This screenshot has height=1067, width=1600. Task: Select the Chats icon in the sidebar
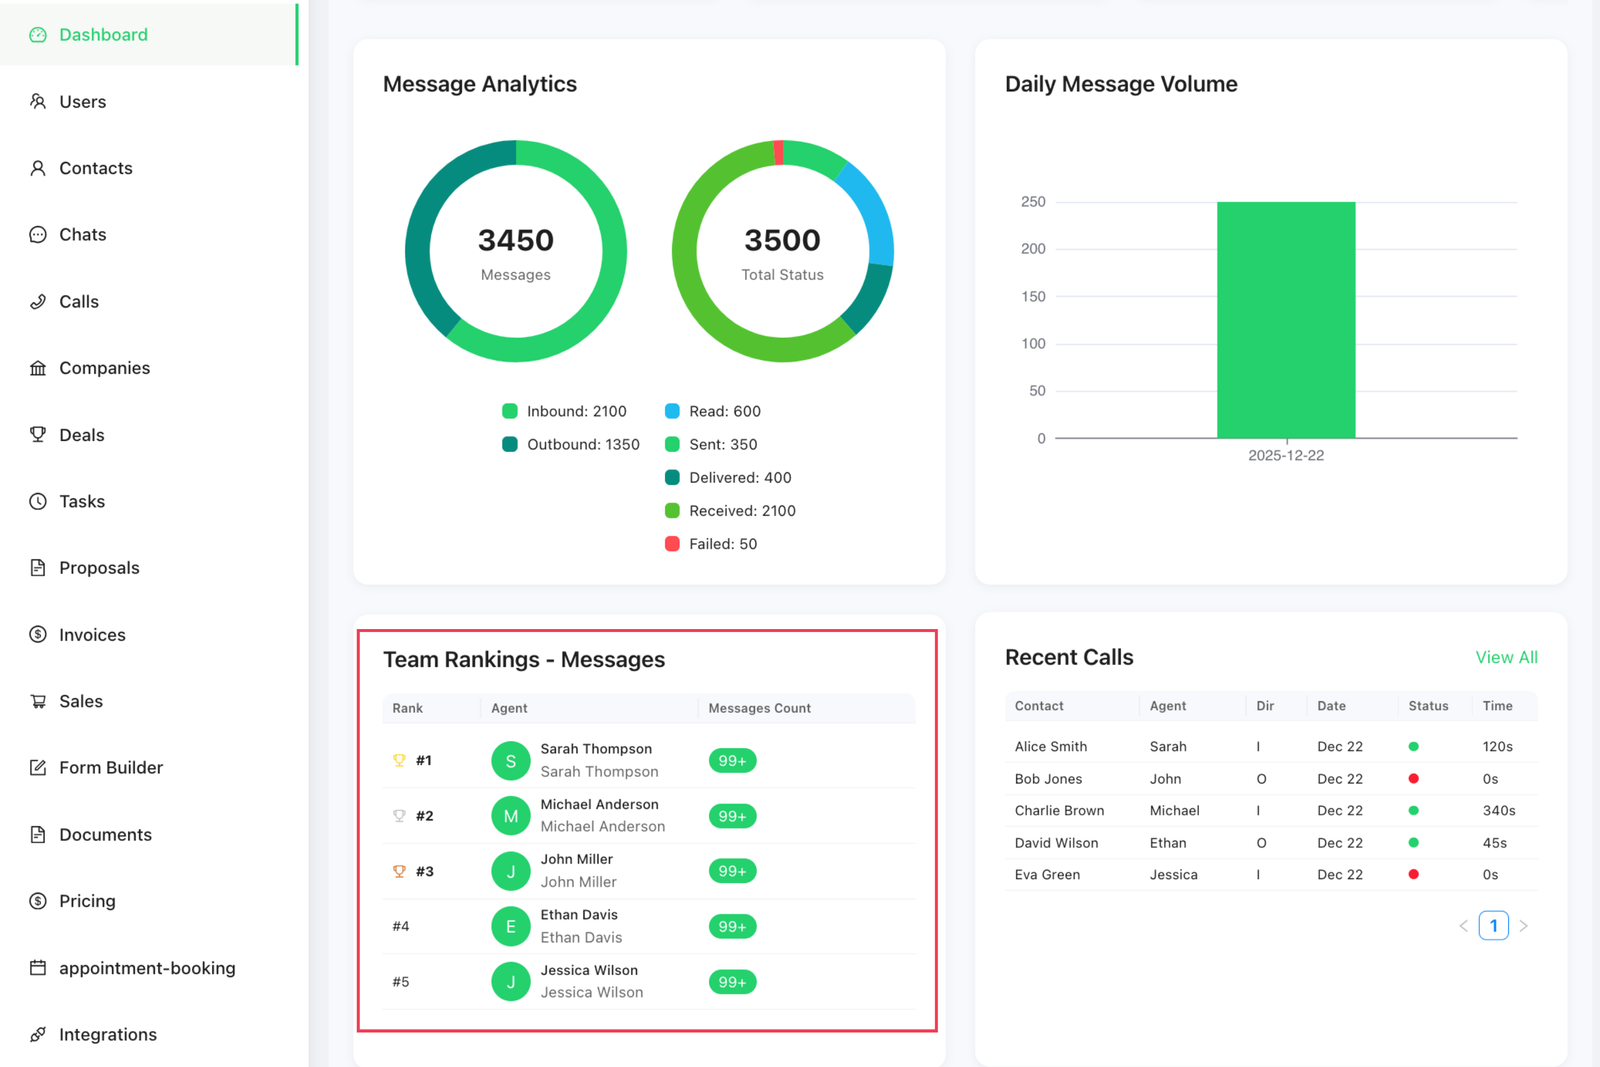tap(38, 234)
